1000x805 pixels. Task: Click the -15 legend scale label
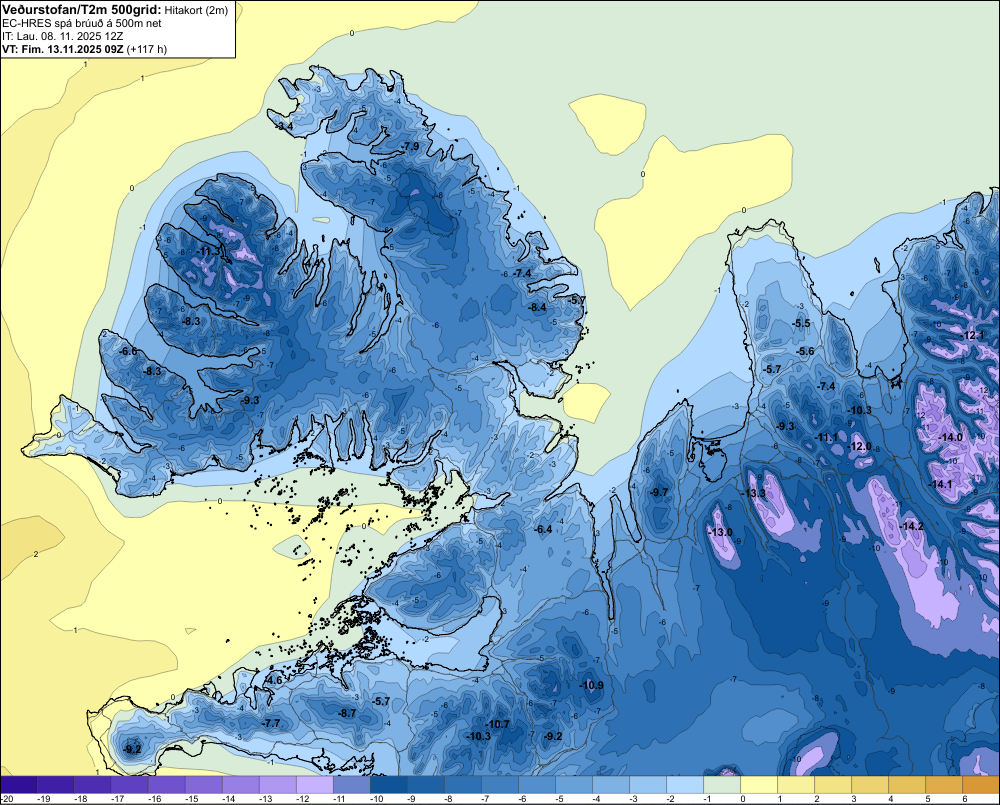tap(192, 799)
